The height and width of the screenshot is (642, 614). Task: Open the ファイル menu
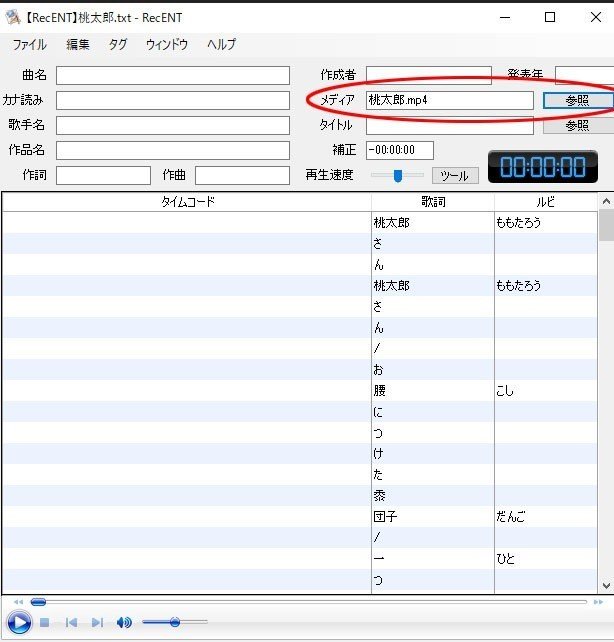(29, 44)
